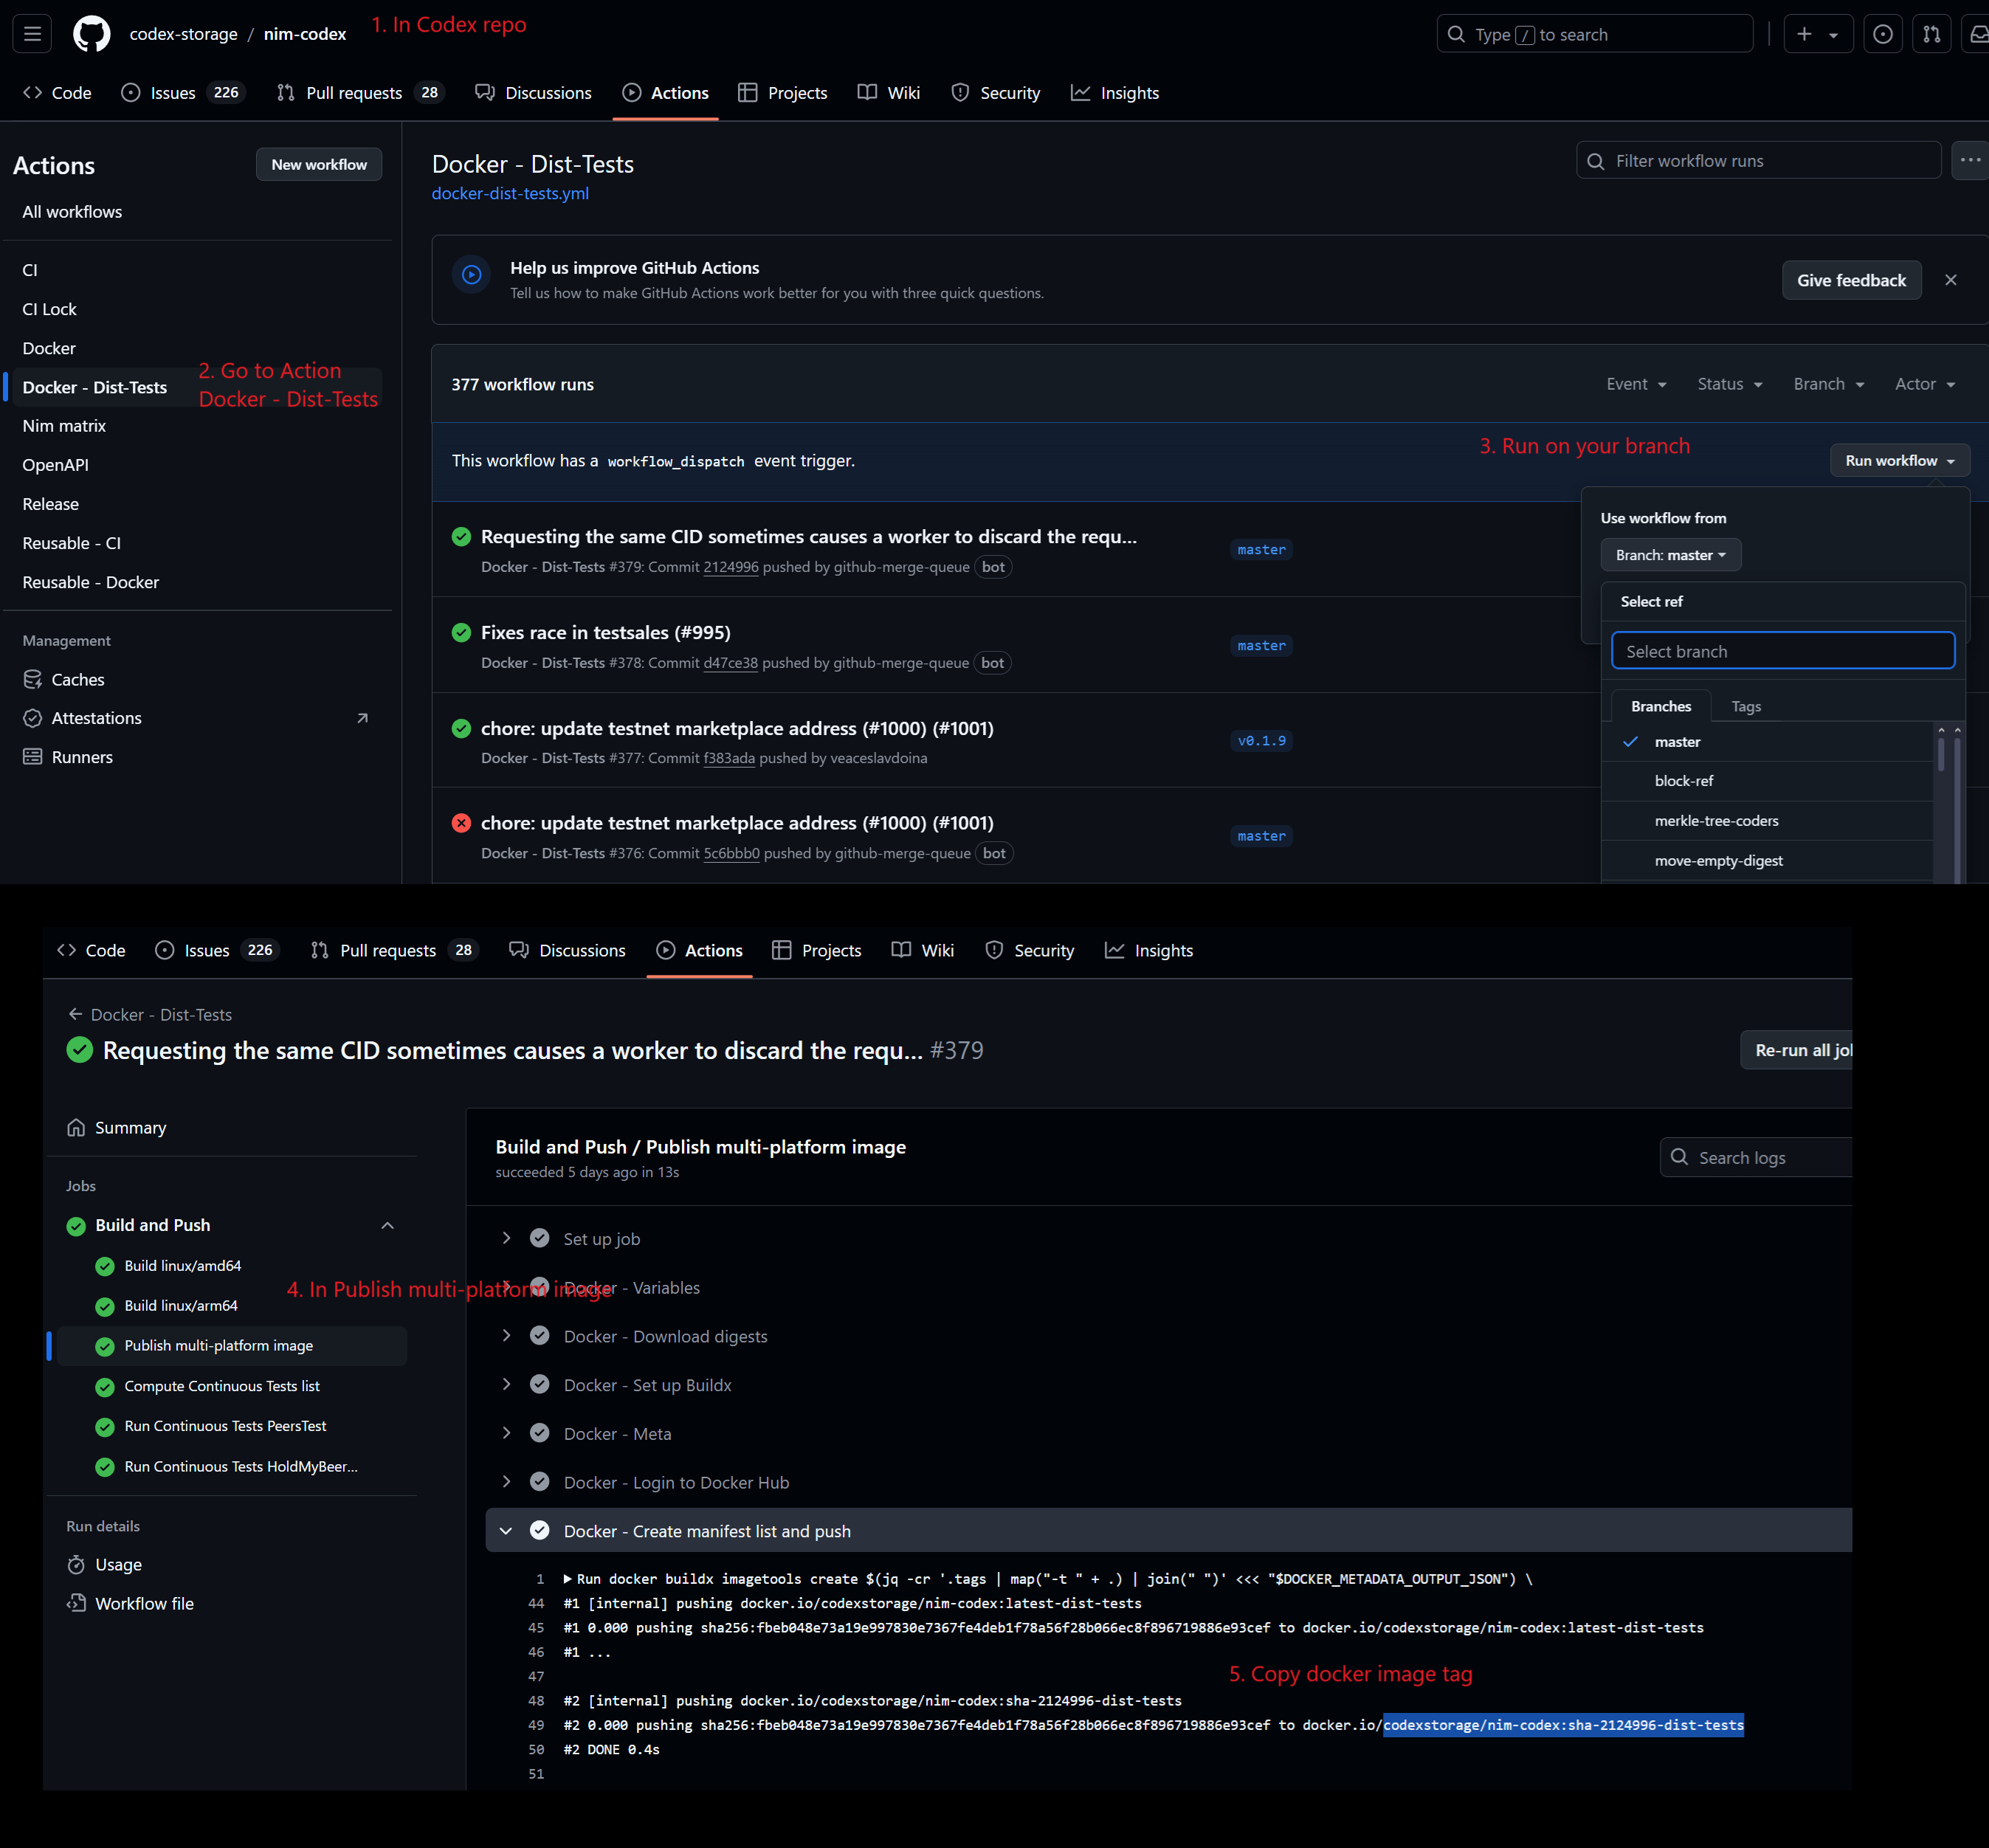Expand the Docker - Meta step

(x=617, y=1434)
